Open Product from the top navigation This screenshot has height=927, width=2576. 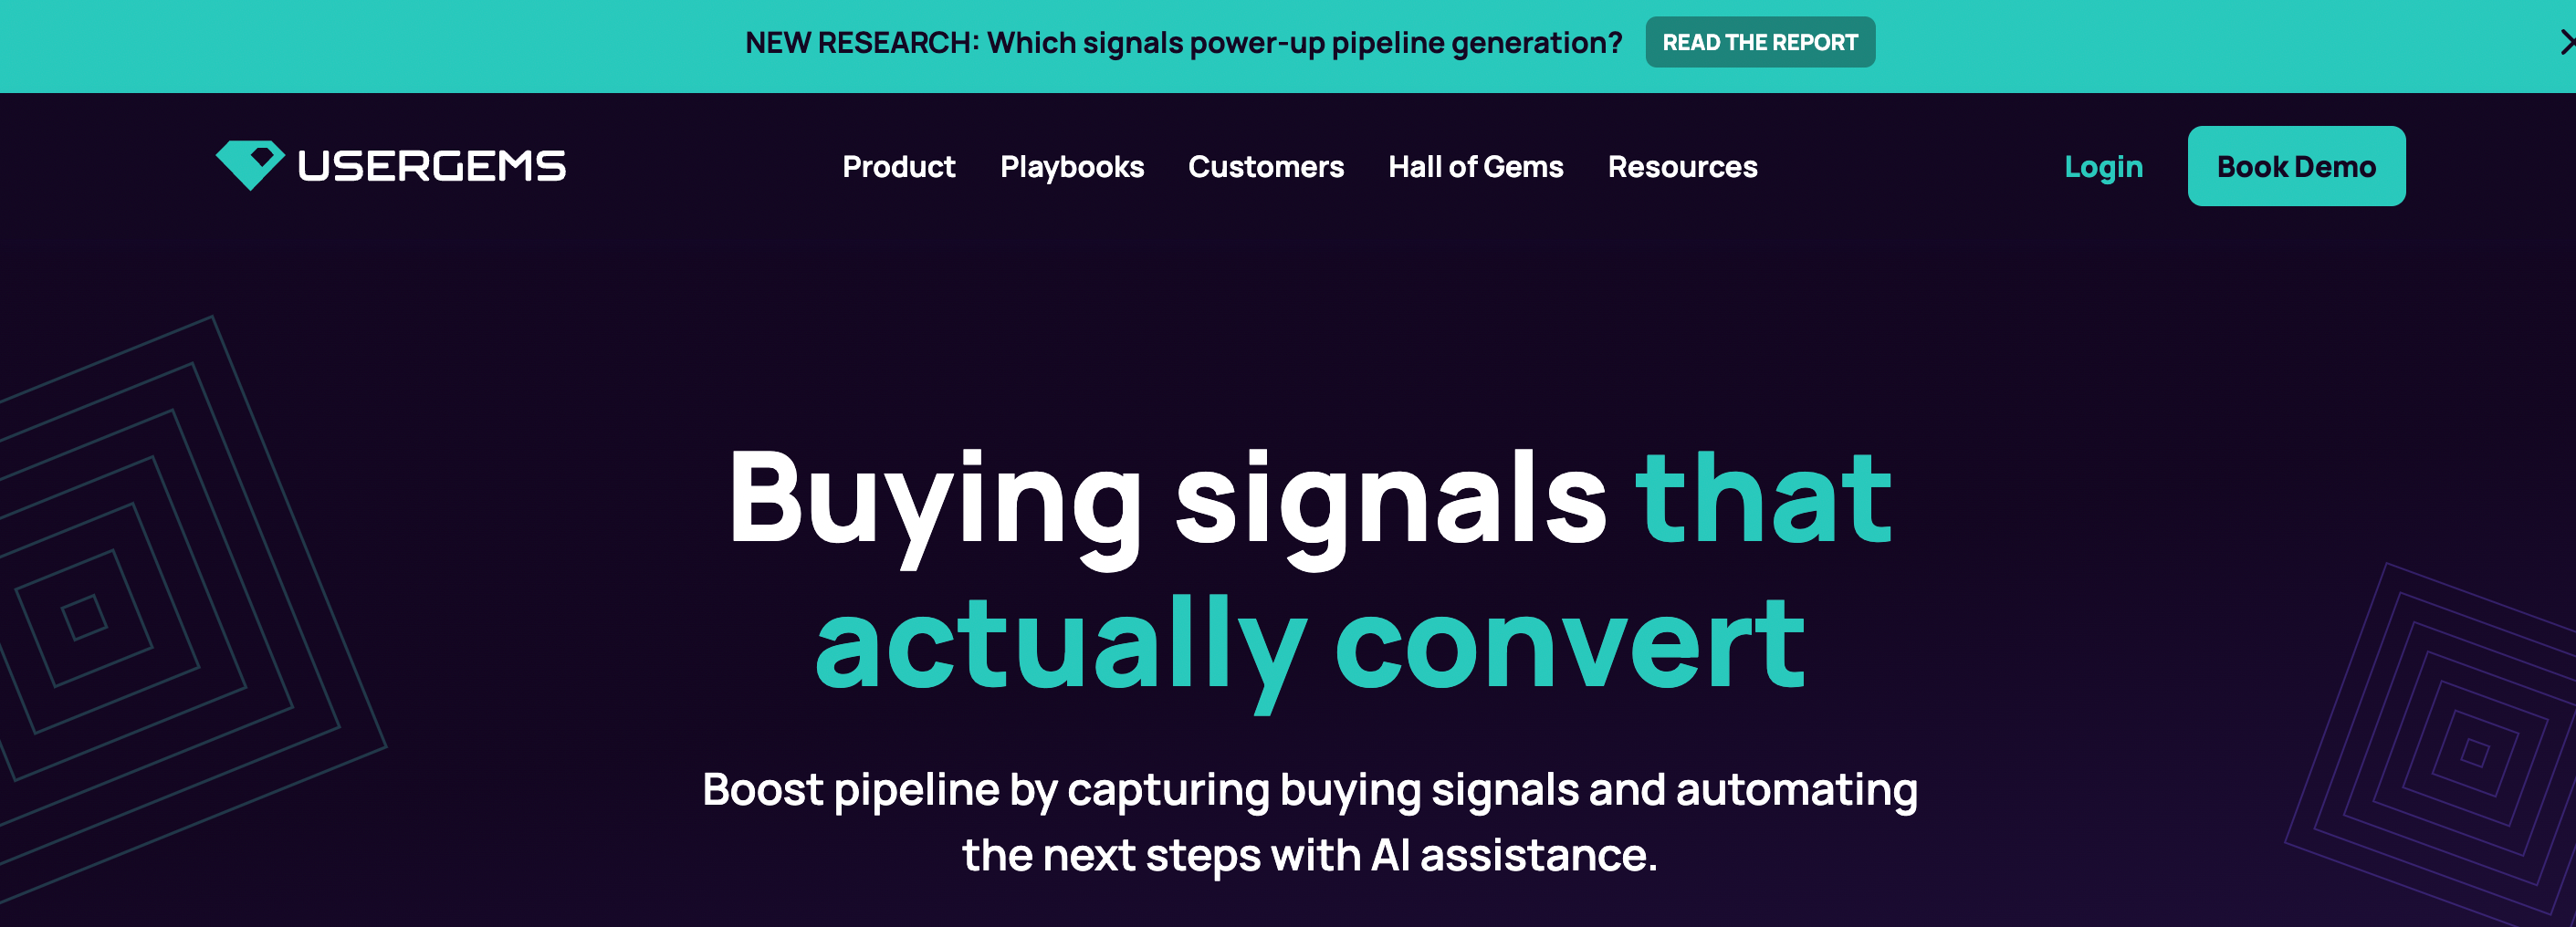pyautogui.click(x=898, y=166)
